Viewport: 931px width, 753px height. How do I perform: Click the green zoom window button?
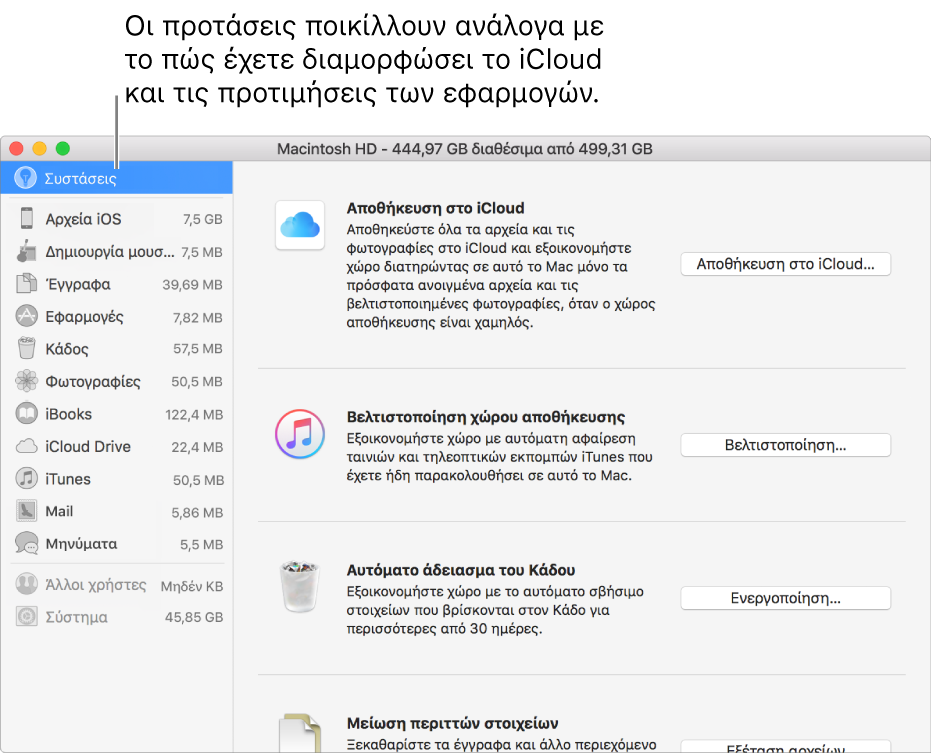coord(63,148)
